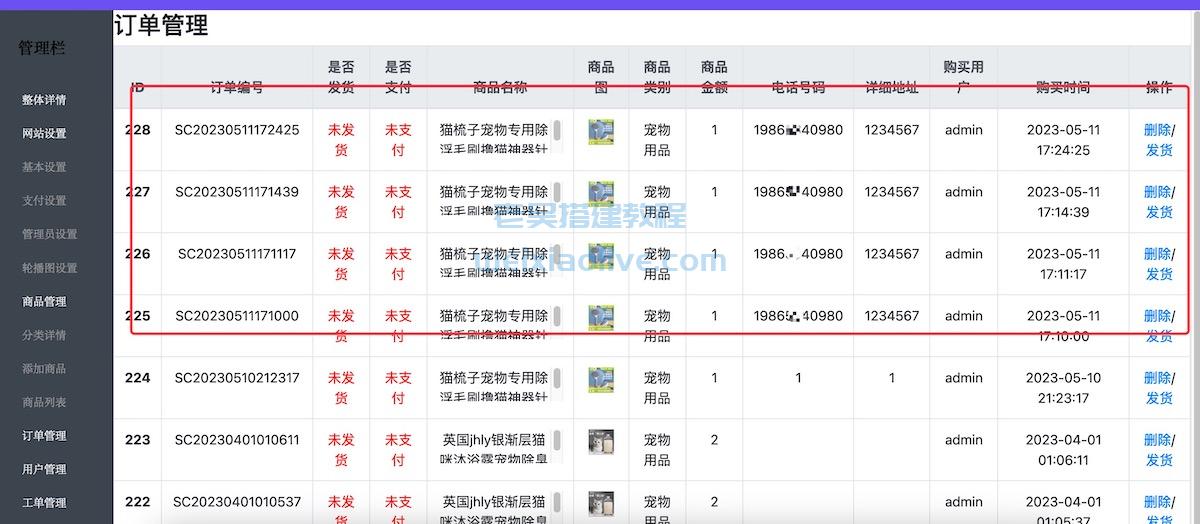Viewport: 1200px width, 524px height.
Task: Ship order 227 via 发货 link
Action: click(1159, 213)
